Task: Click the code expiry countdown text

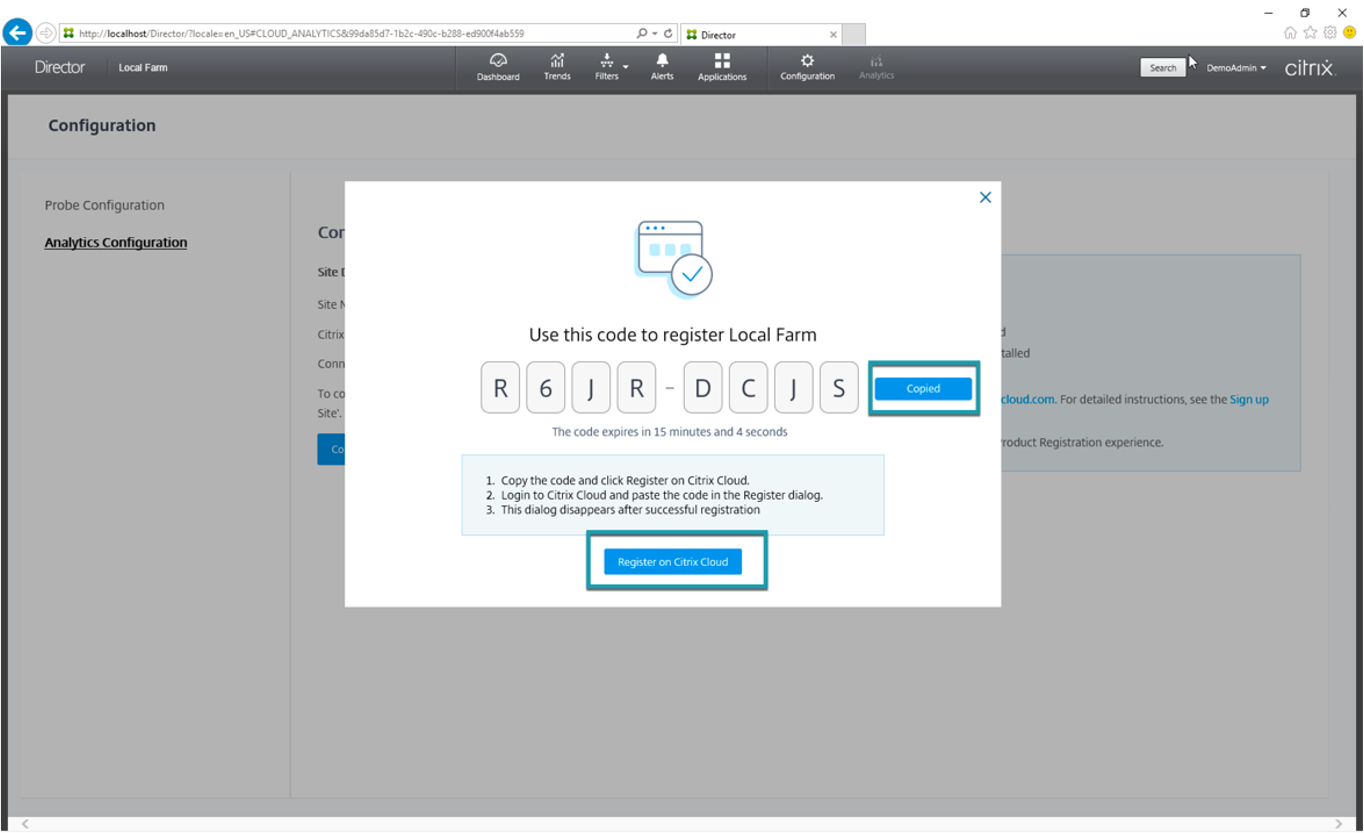Action: coord(670,432)
